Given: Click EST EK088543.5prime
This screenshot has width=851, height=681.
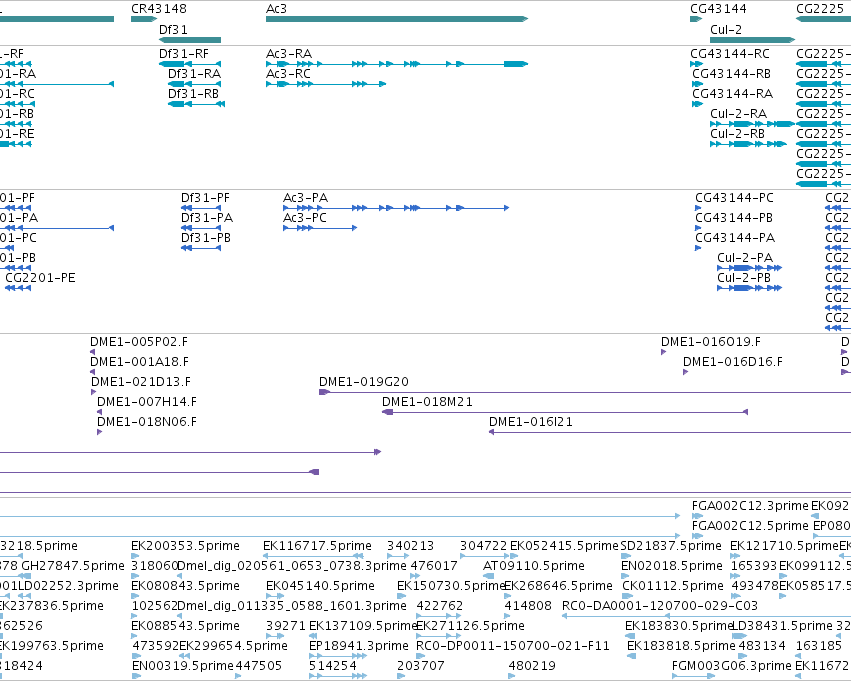Looking at the screenshot, I should 185,627.
